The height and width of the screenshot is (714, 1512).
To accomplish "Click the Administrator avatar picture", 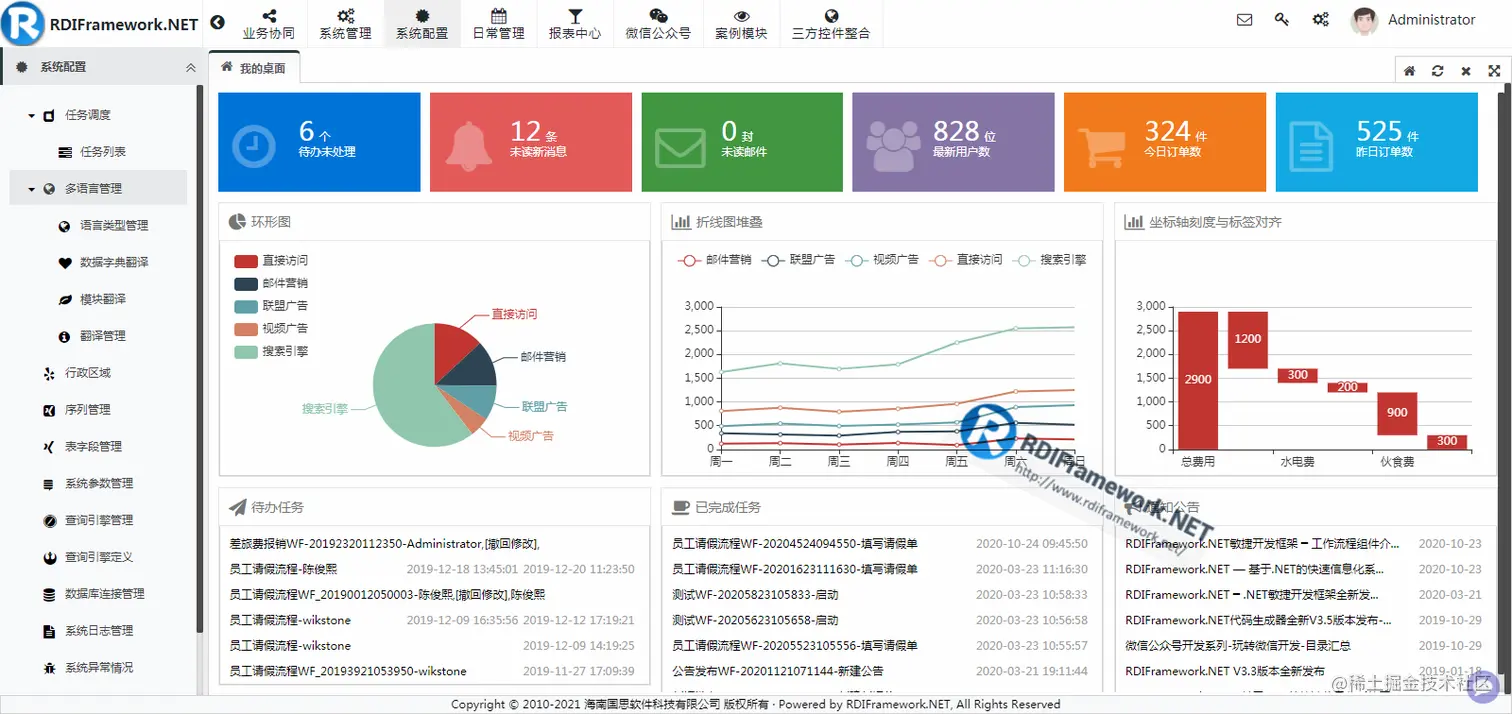I will pos(1364,21).
